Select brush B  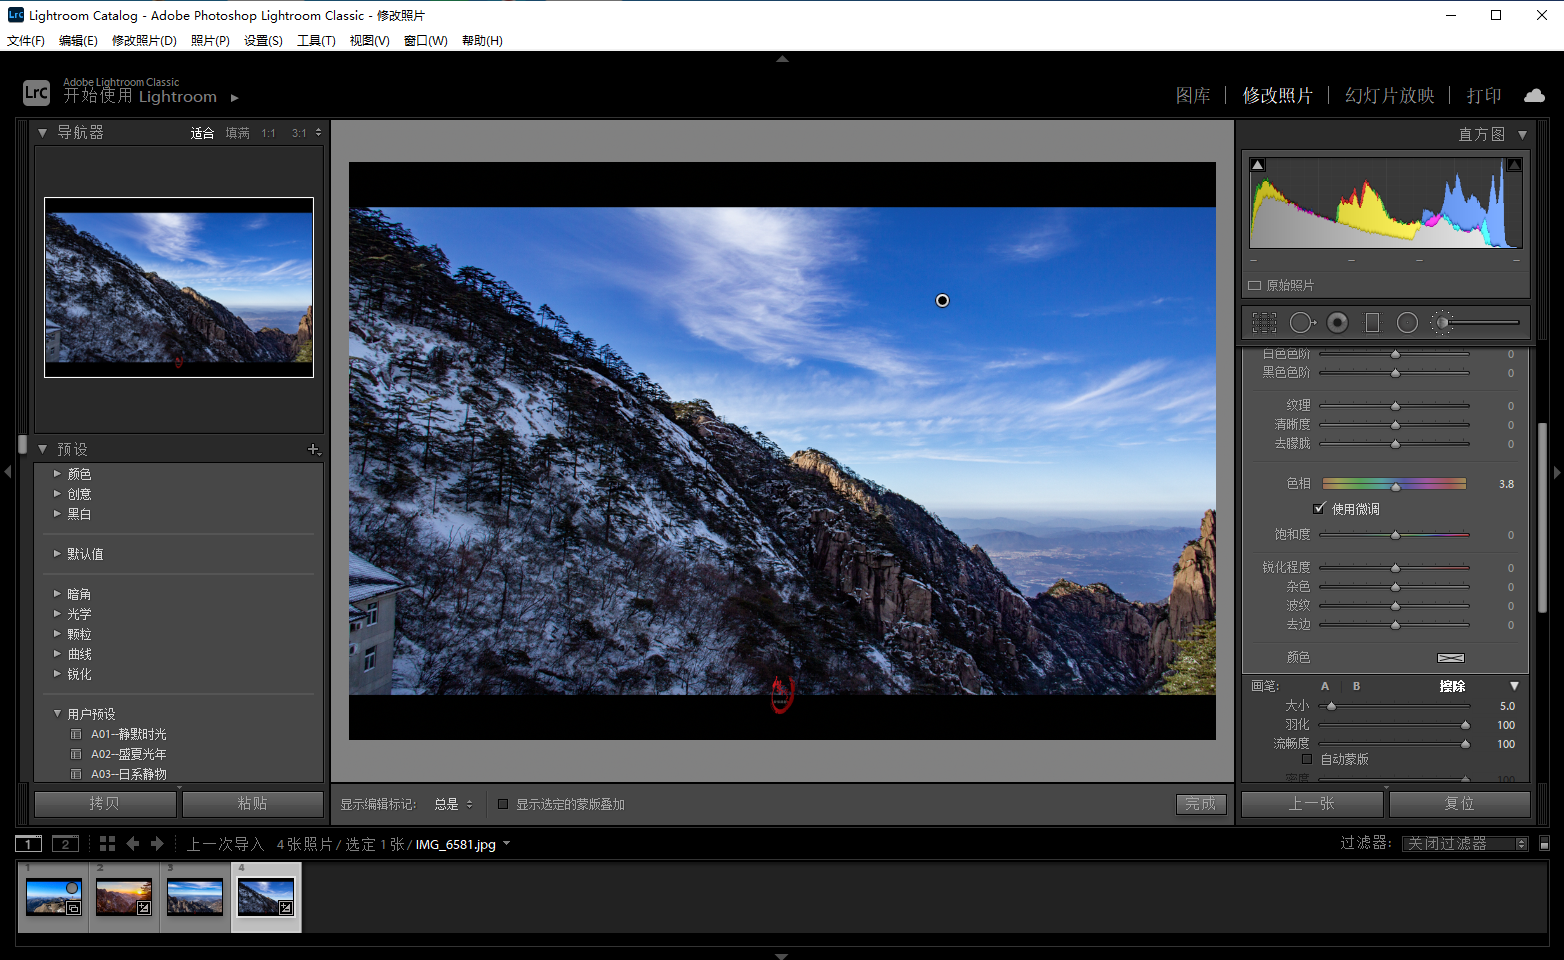[x=1356, y=686]
